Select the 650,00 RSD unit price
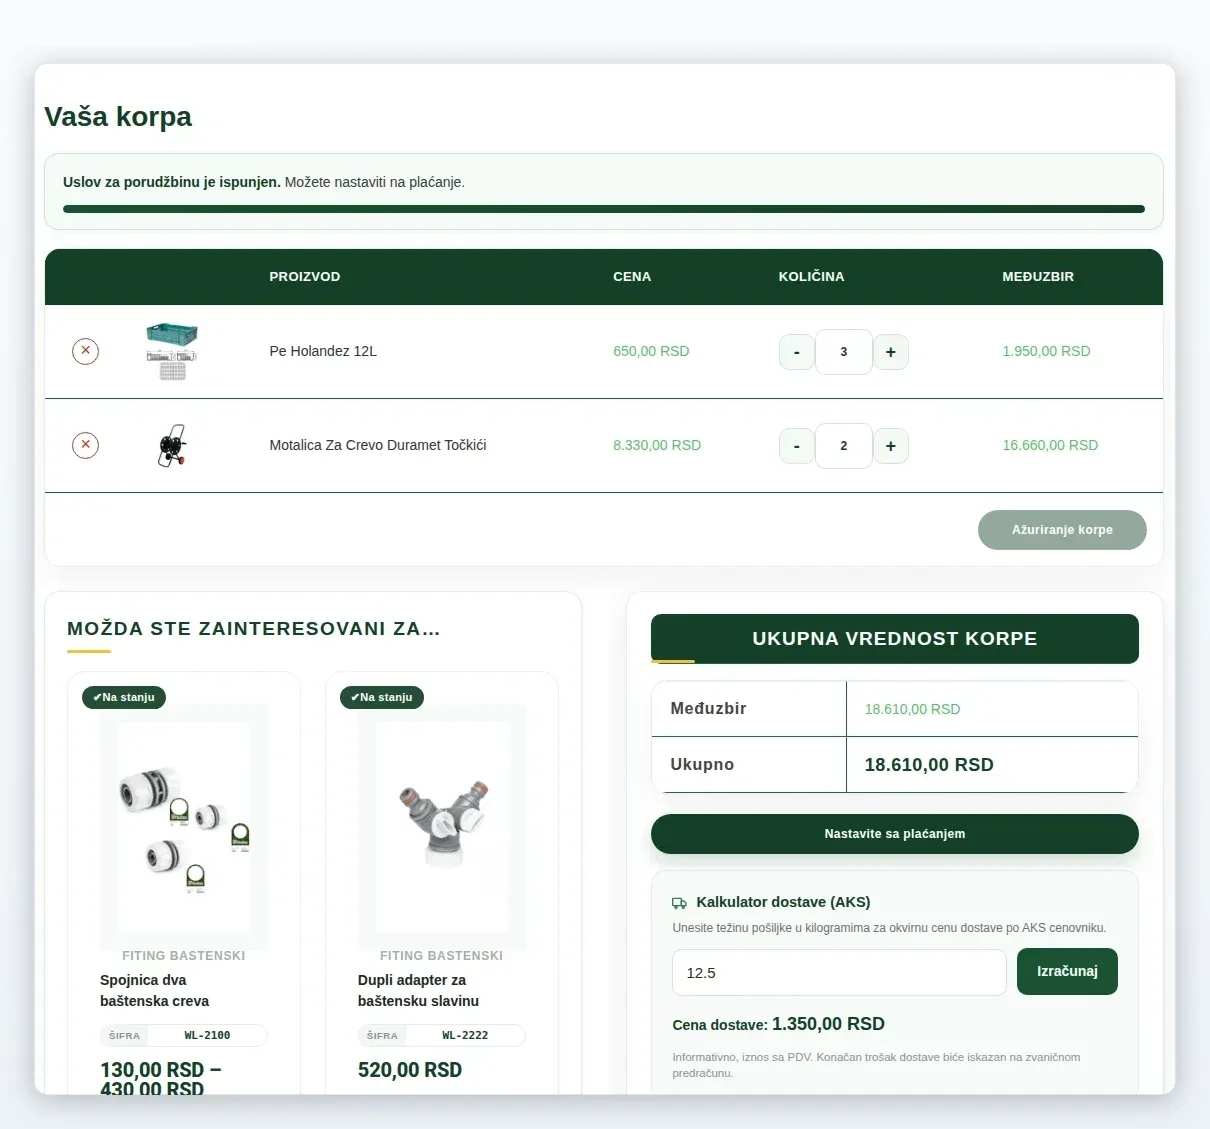The height and width of the screenshot is (1129, 1210). 651,351
